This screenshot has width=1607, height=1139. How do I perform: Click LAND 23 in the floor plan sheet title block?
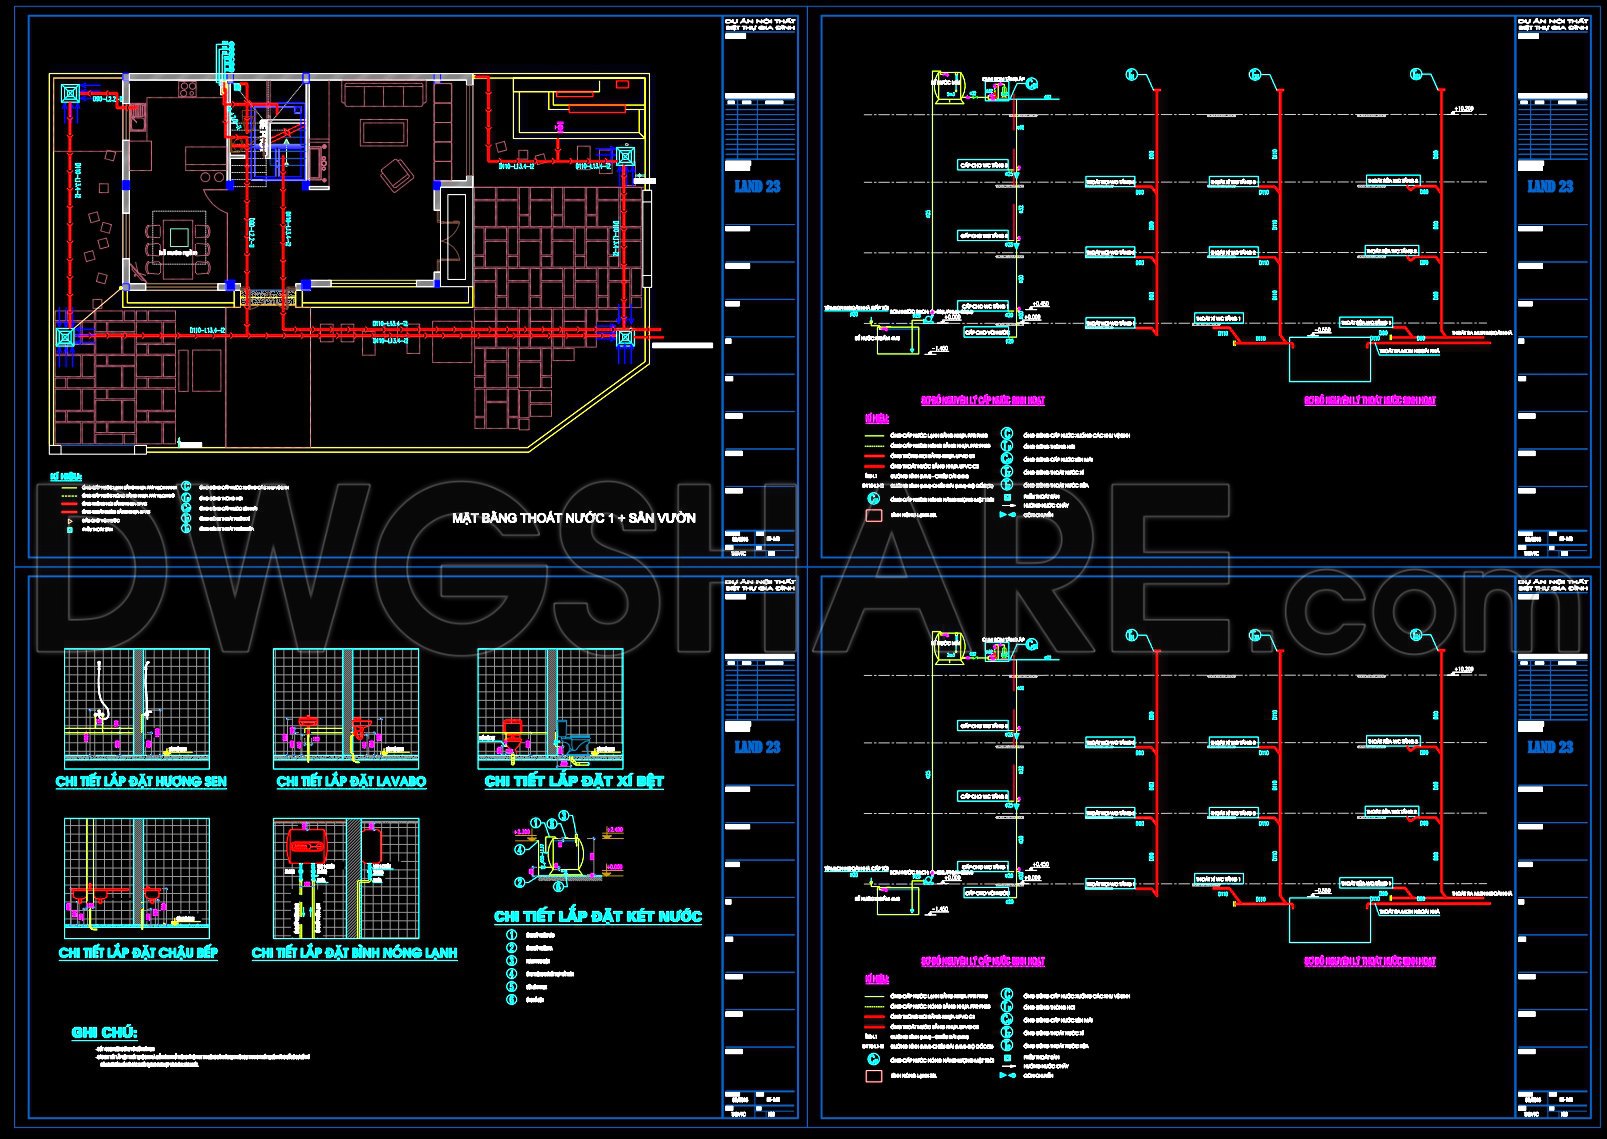(757, 186)
